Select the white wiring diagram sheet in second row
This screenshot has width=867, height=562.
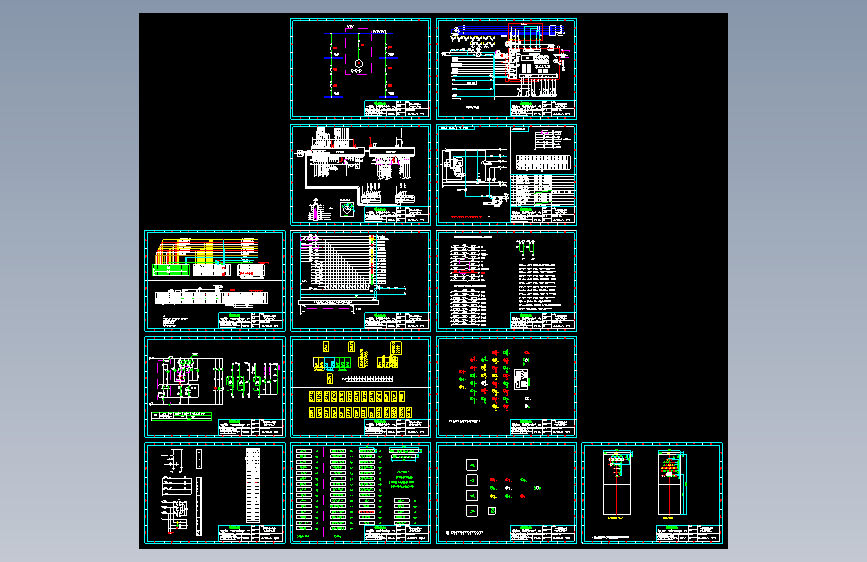point(361,175)
